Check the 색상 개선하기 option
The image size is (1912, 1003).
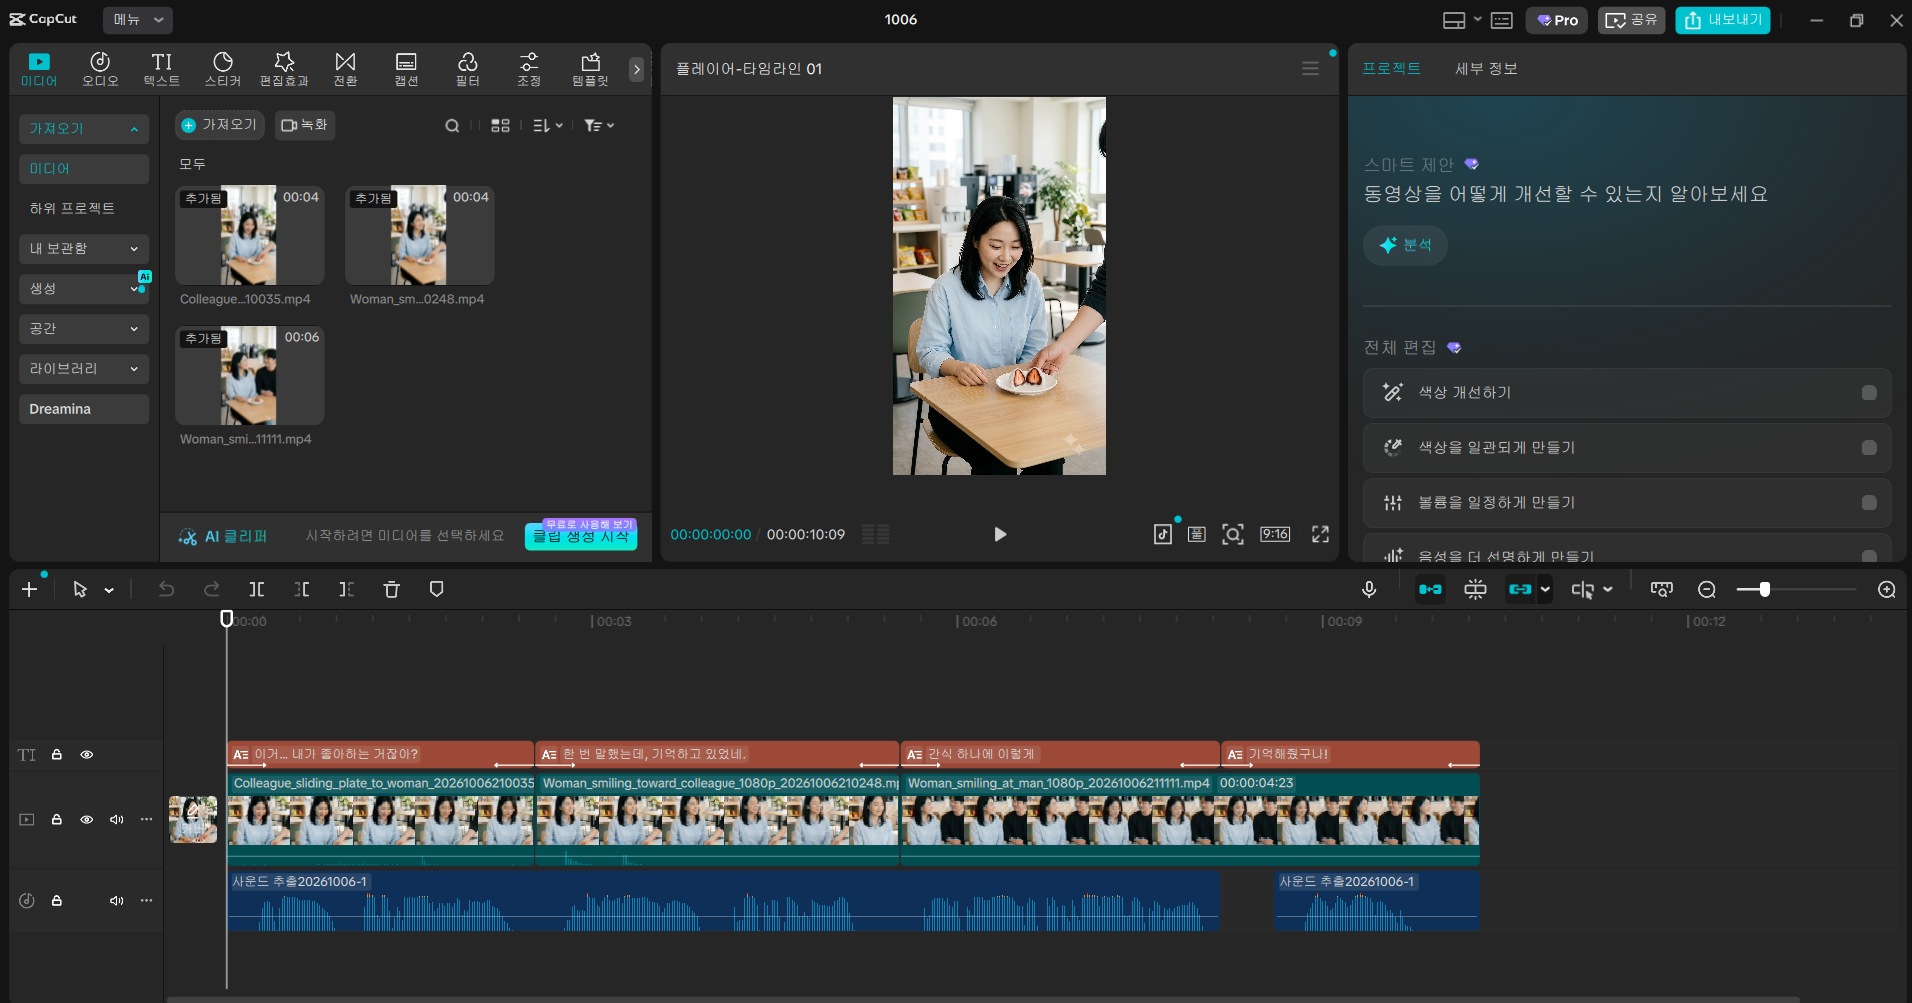pyautogui.click(x=1868, y=393)
